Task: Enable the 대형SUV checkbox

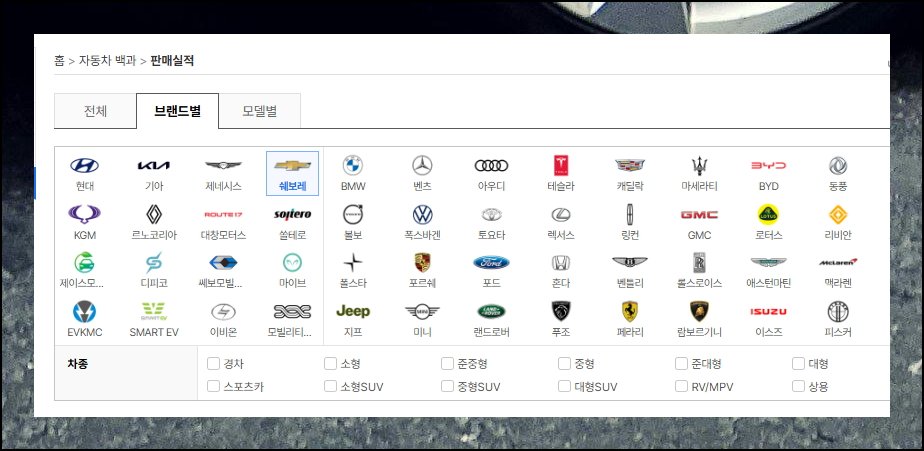Action: click(564, 386)
